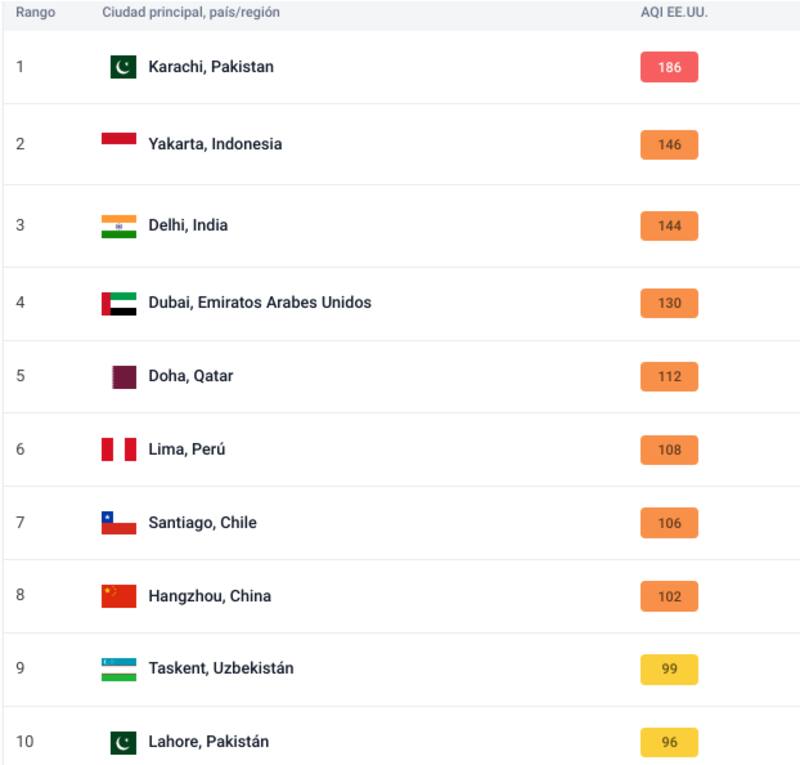This screenshot has height=765, width=800.
Task: Click the Chile flag next to Santiago
Action: click(119, 523)
